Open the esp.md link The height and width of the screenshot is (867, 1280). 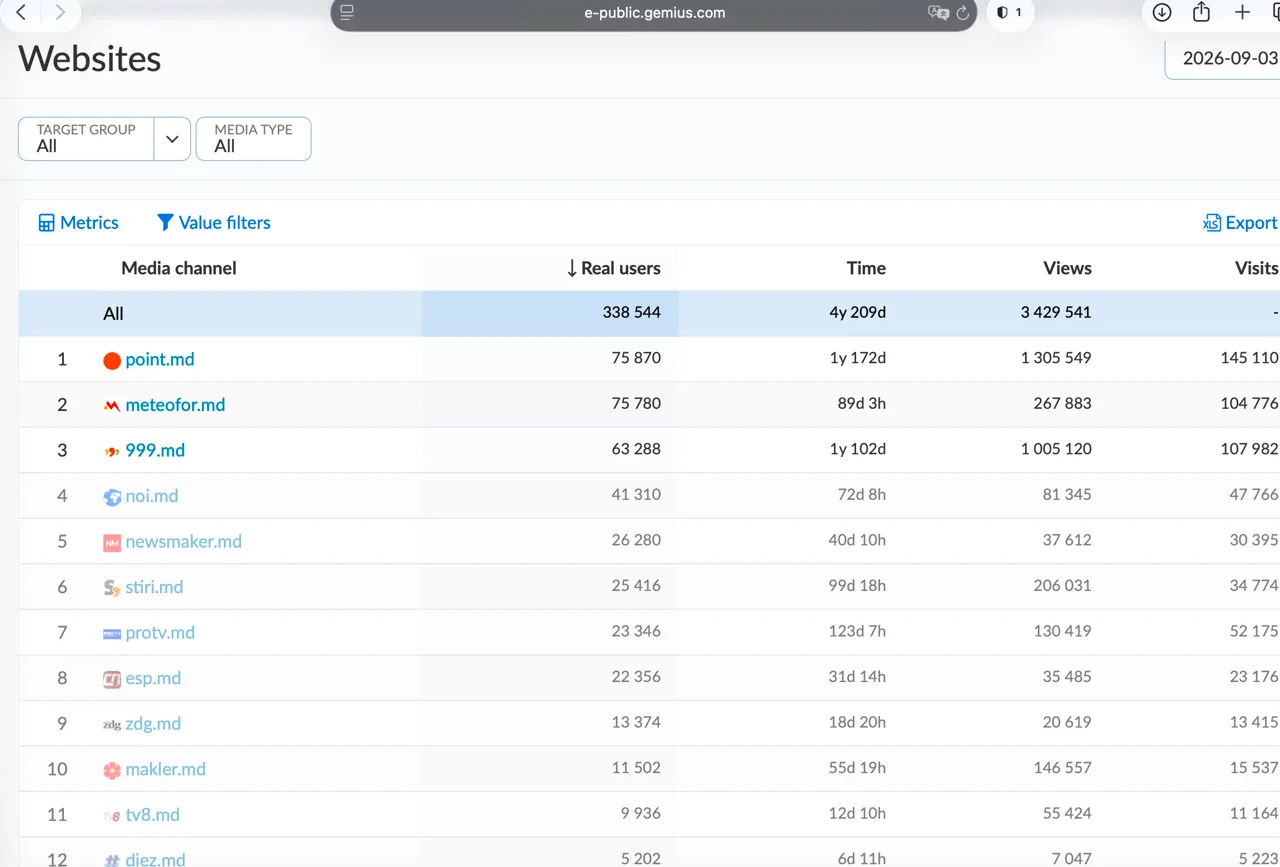pos(153,678)
